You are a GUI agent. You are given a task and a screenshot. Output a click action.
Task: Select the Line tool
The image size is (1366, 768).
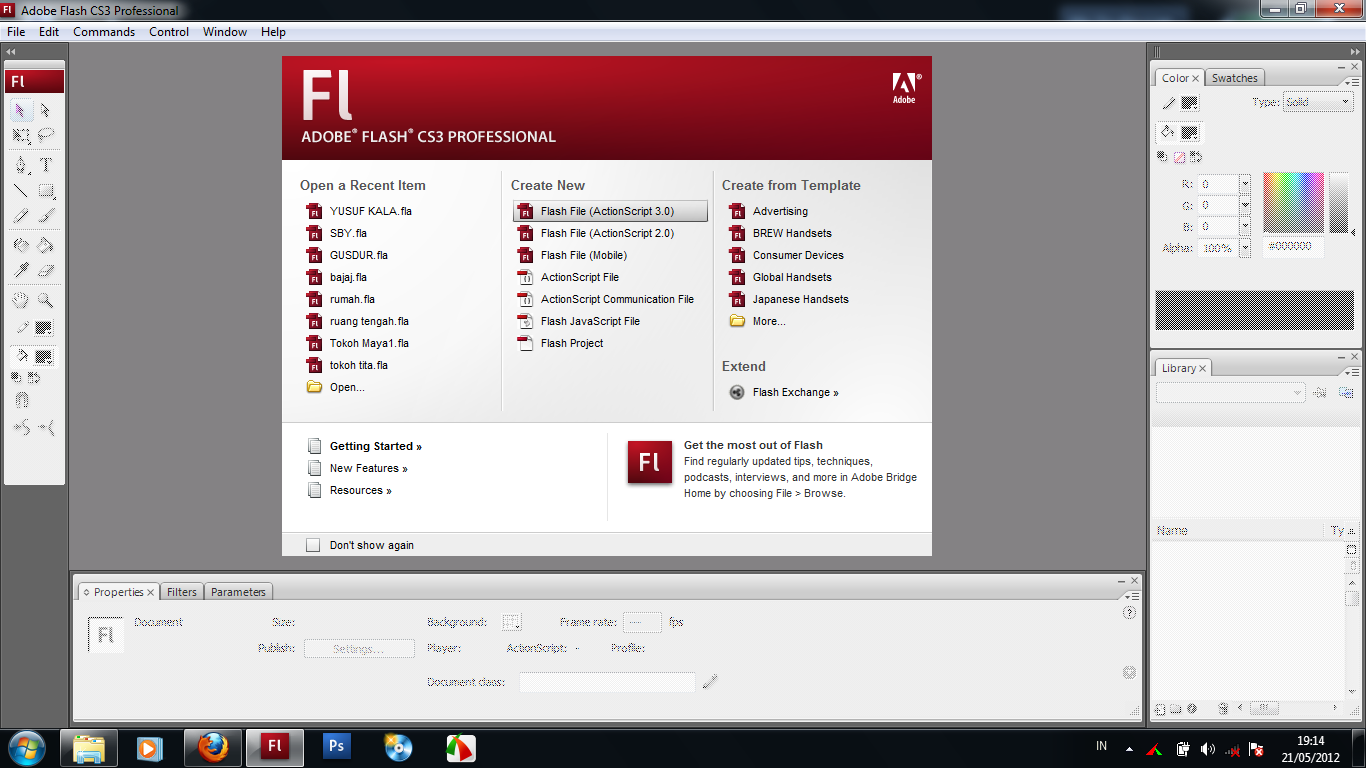pos(21,190)
